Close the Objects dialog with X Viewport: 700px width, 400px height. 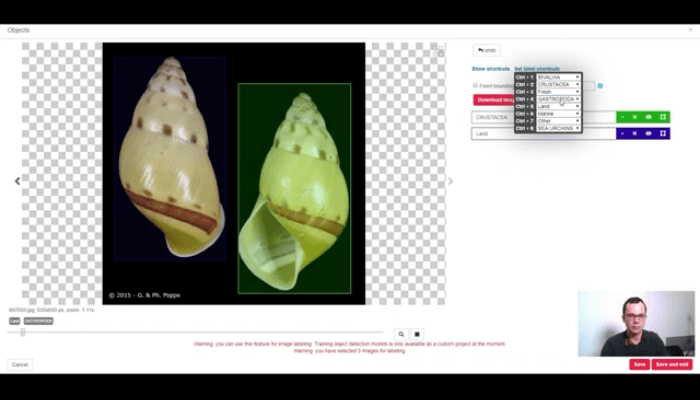[x=691, y=30]
